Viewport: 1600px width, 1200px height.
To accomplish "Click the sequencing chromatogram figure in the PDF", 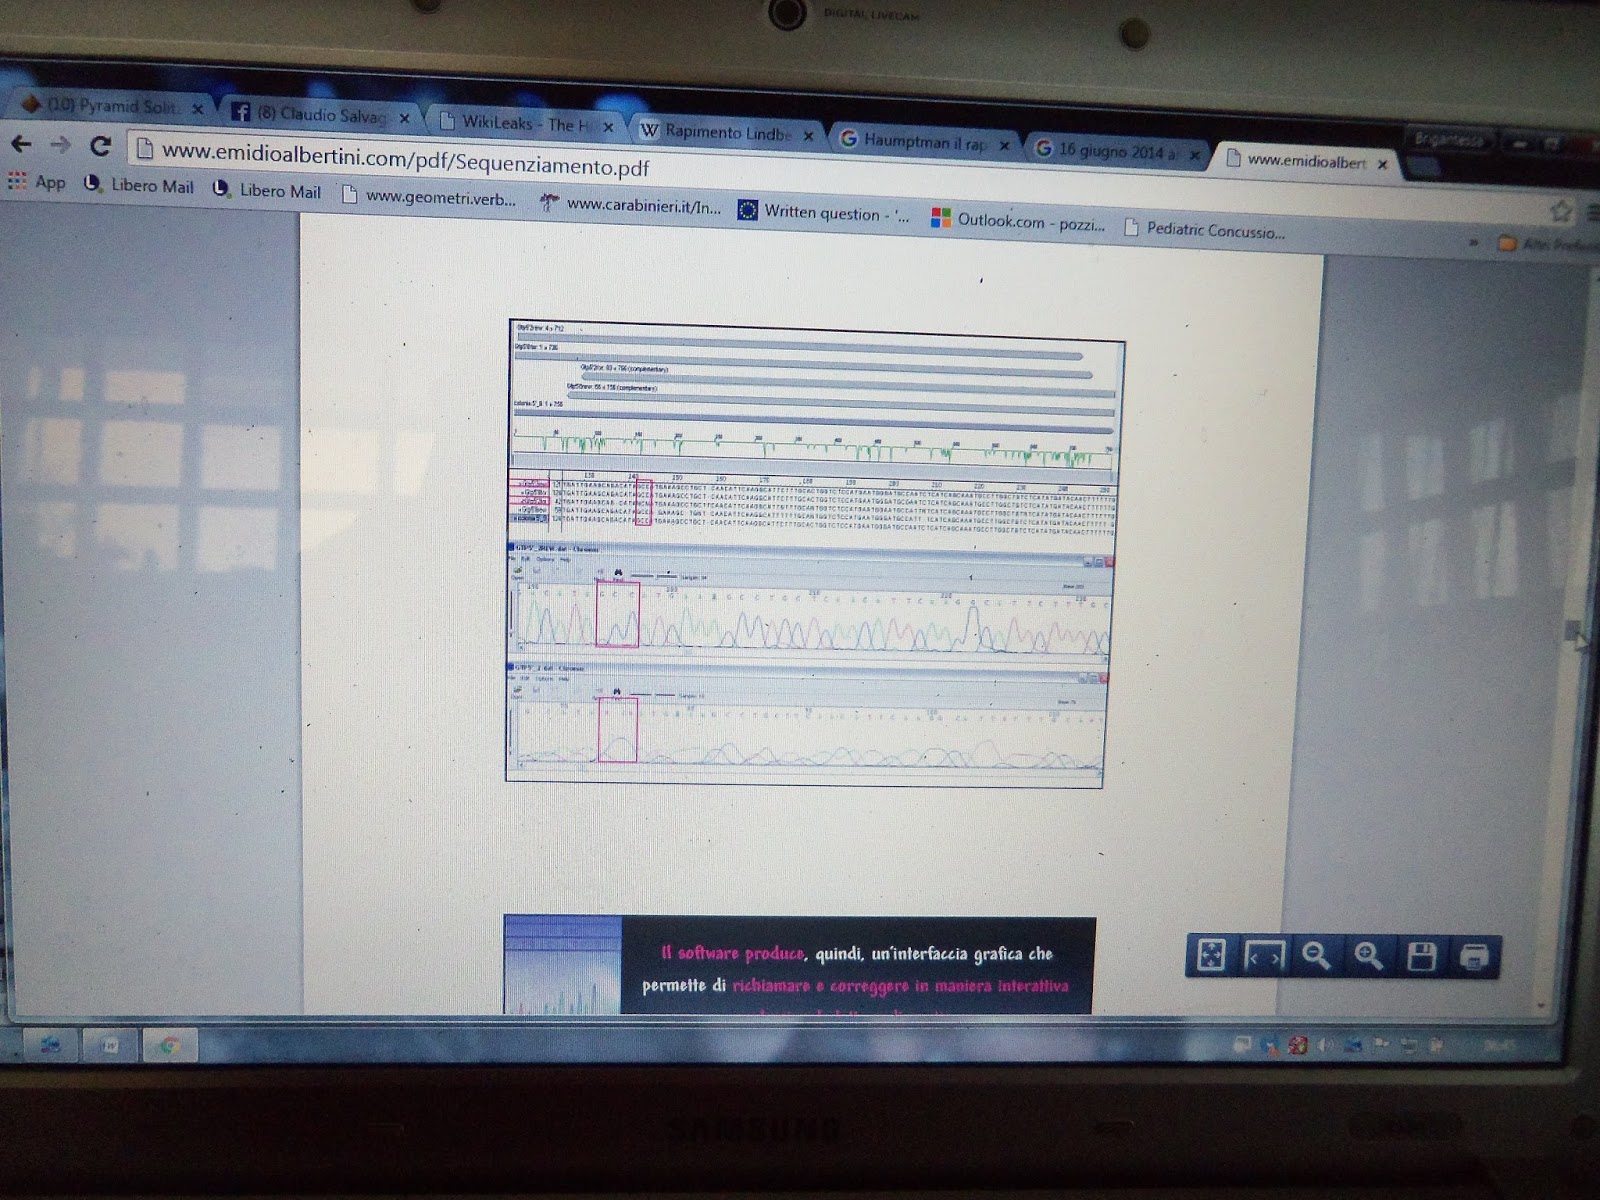I will click(814, 554).
